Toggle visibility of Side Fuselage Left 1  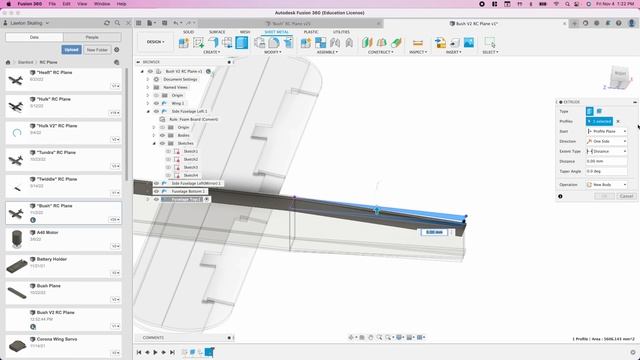(x=156, y=111)
